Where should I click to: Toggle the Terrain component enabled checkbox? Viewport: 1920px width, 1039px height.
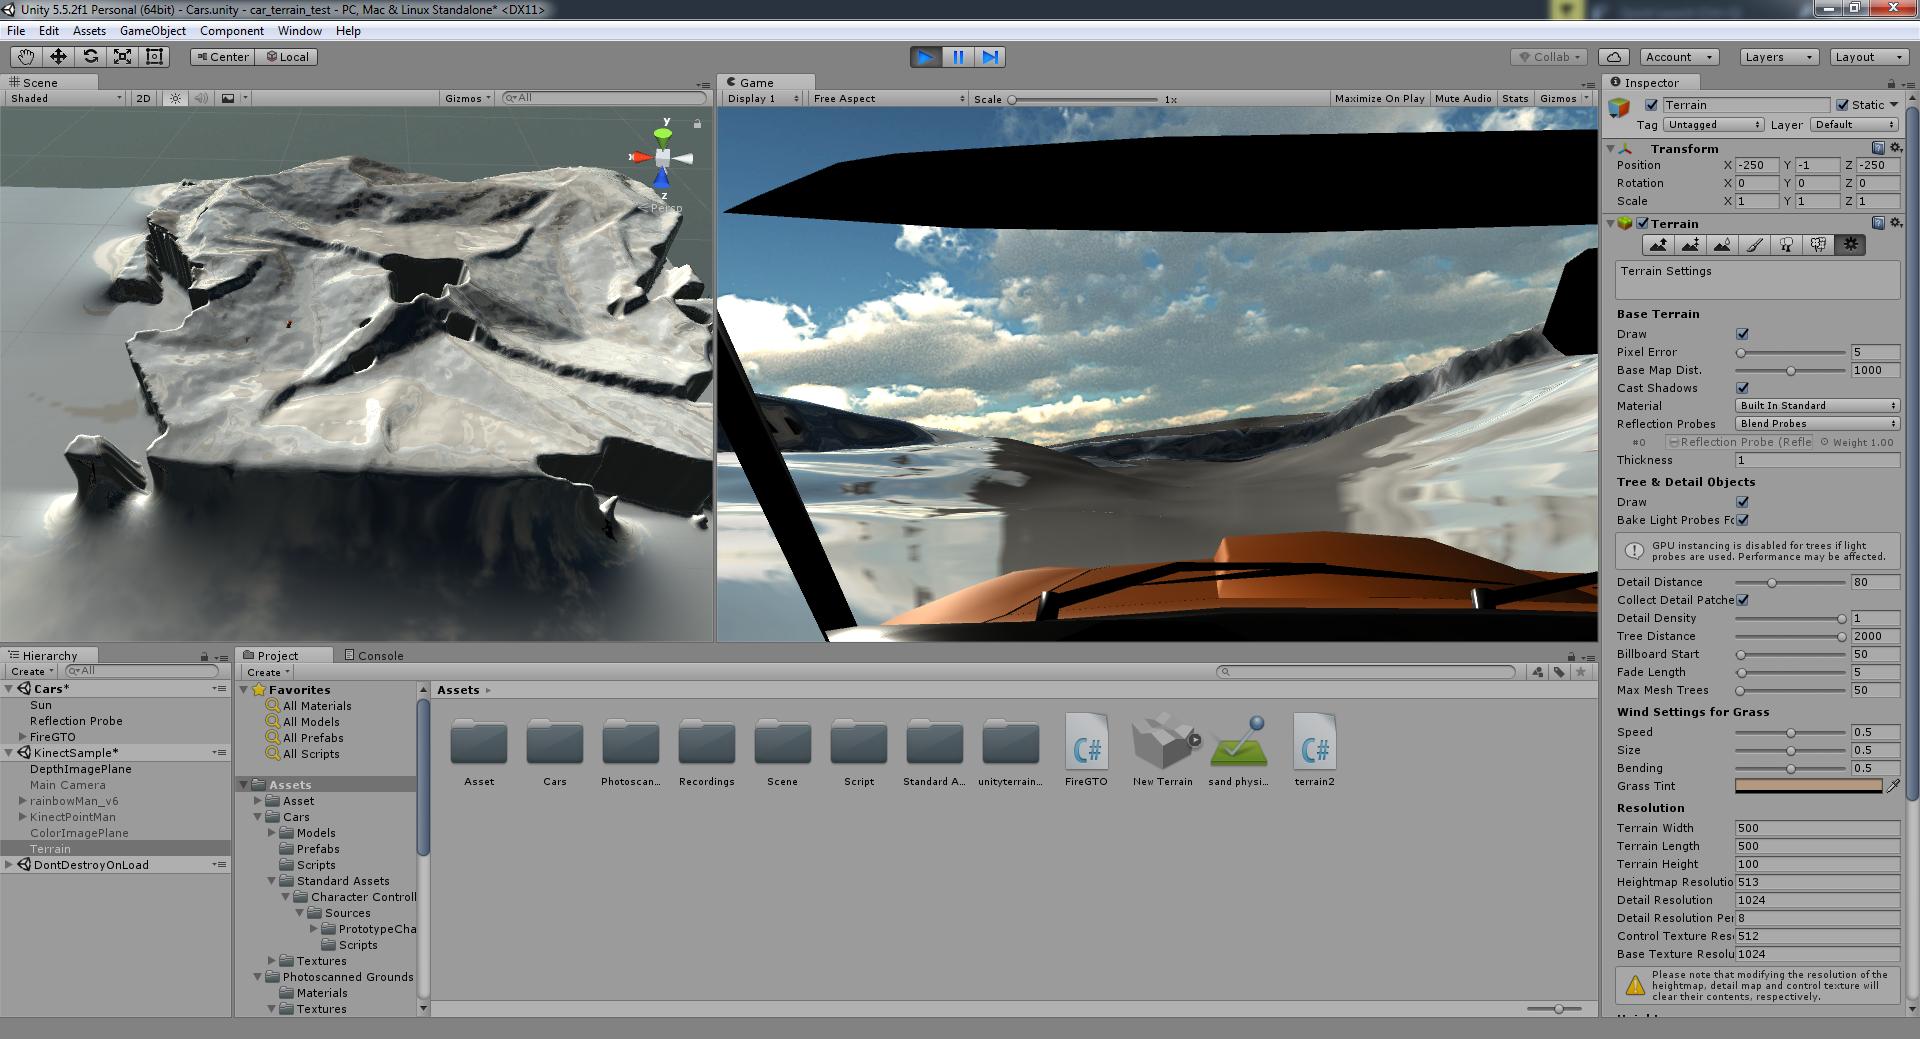[1642, 223]
